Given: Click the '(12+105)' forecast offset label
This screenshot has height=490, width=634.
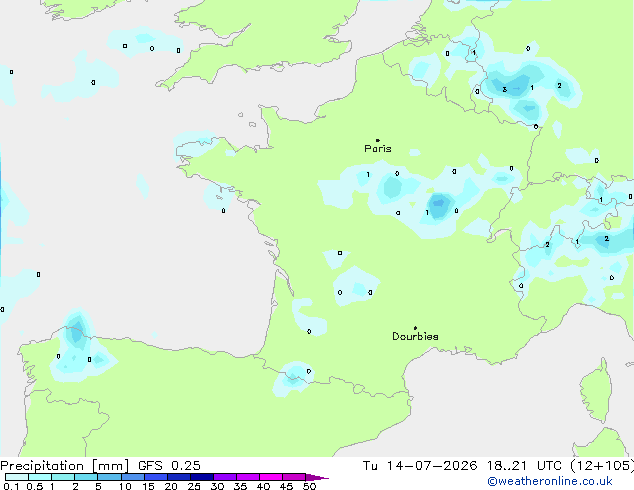Looking at the screenshot, I should click(x=602, y=466).
